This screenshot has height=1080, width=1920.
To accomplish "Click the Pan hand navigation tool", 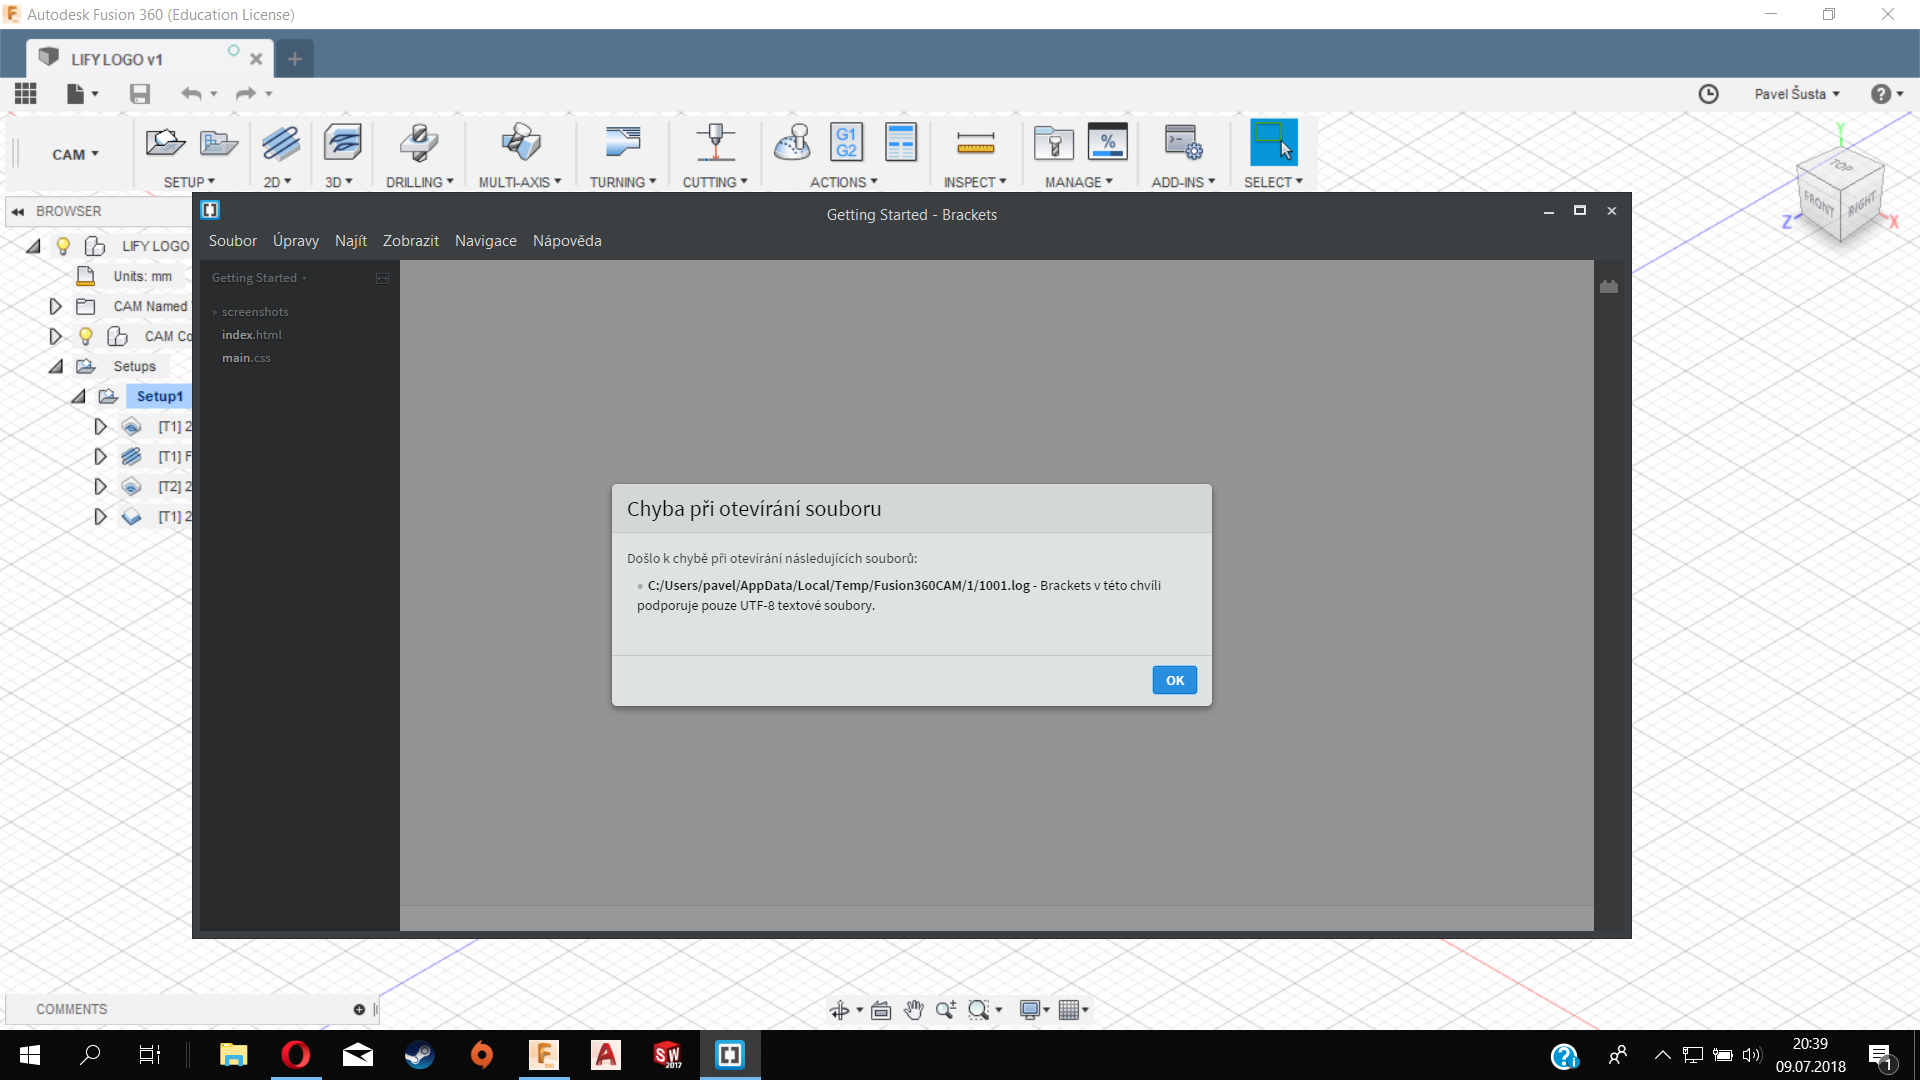I will click(914, 1010).
